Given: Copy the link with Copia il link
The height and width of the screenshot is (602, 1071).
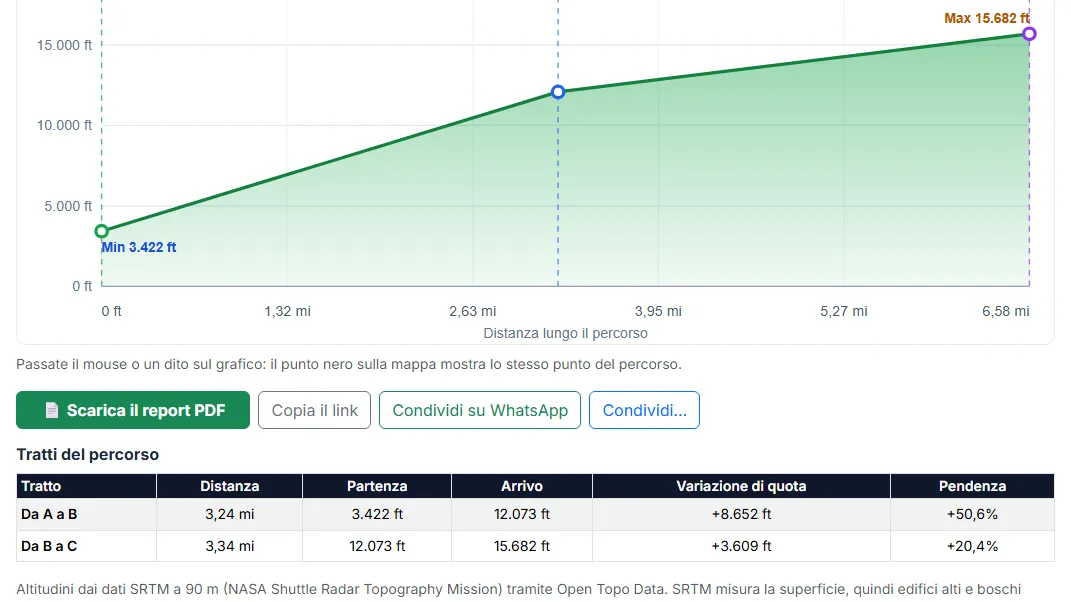Looking at the screenshot, I should (x=314, y=410).
